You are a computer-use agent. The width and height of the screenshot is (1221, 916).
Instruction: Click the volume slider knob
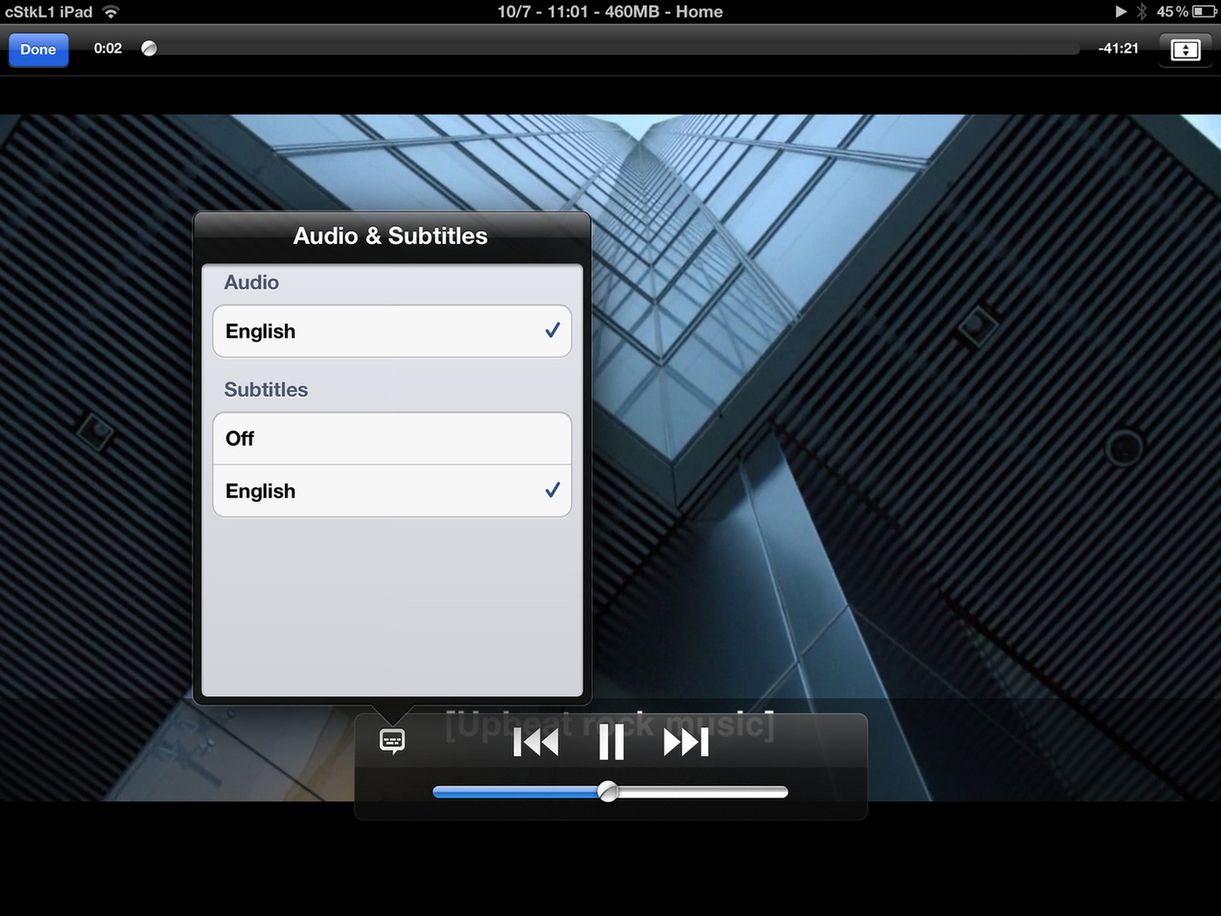pos(608,792)
